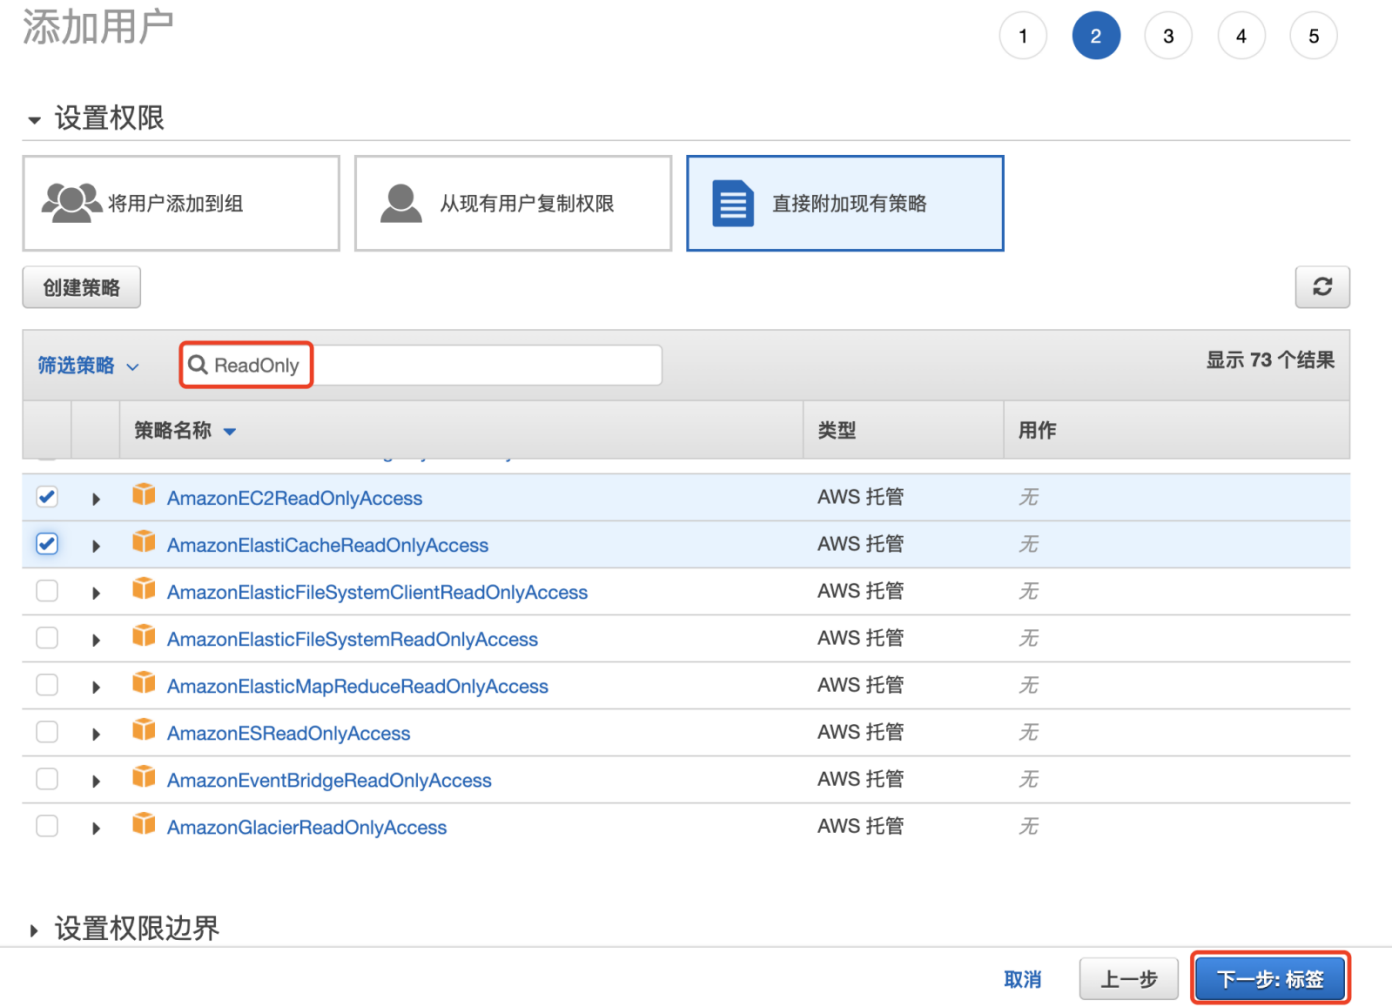
Task: Select the 直接附加现有策略 option
Action: pos(845,203)
